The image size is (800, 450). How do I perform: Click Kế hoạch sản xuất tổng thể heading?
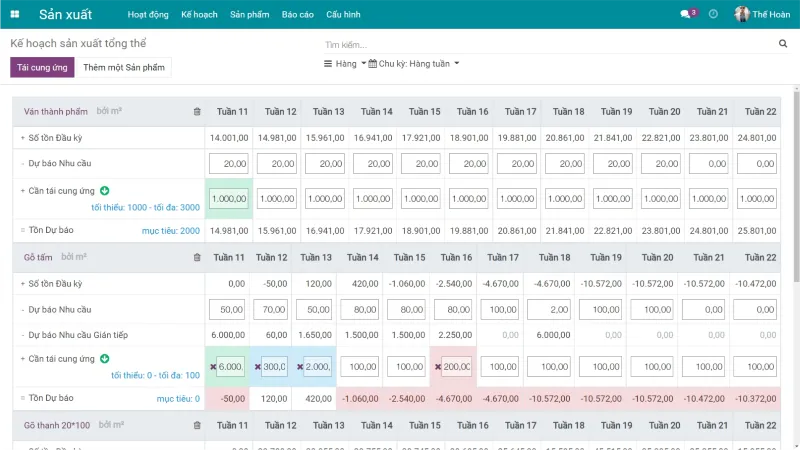[78, 43]
